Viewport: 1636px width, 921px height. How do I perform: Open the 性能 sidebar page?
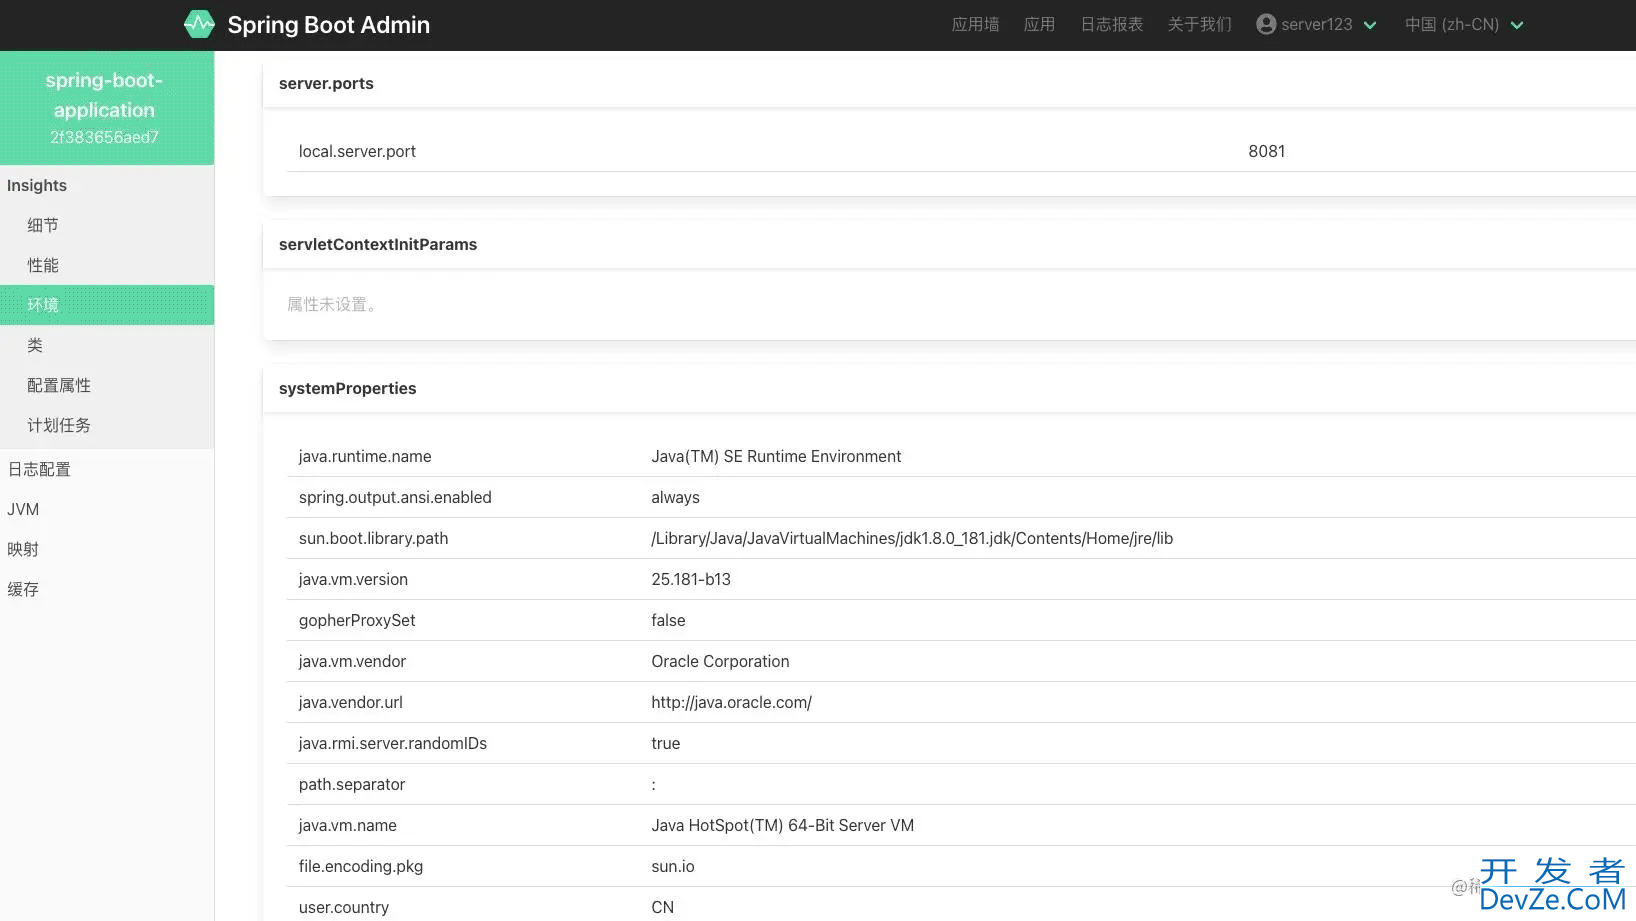107,265
